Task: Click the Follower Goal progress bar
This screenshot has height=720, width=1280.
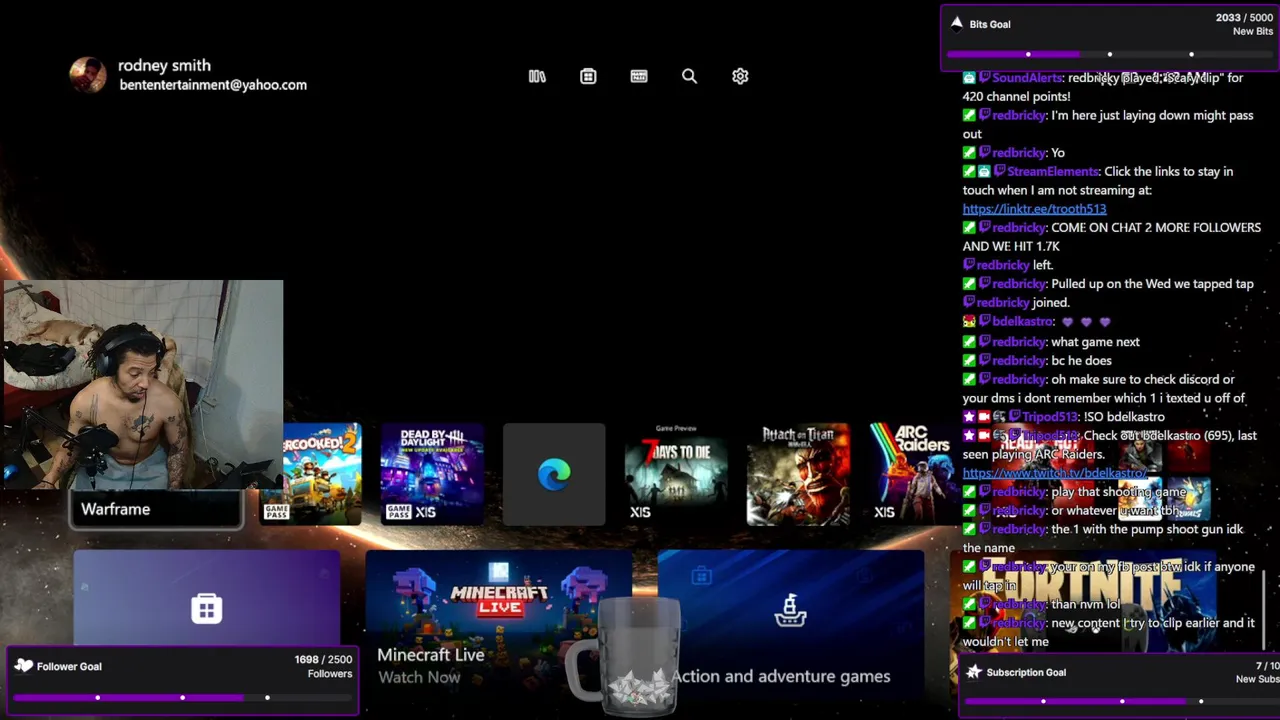Action: pyautogui.click(x=182, y=697)
